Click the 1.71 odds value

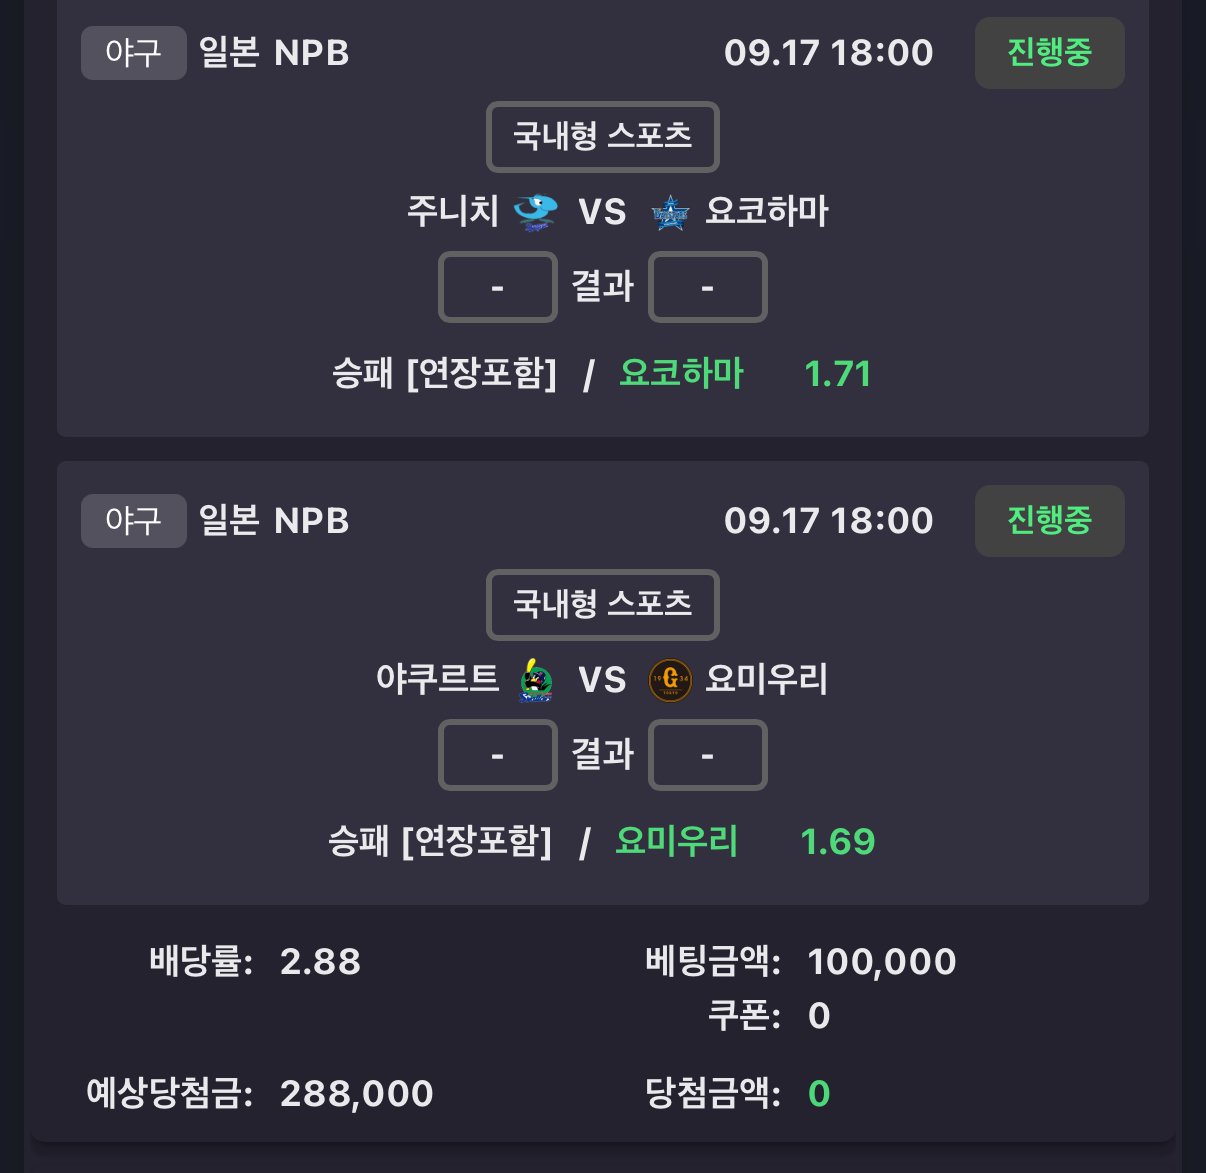(x=838, y=374)
